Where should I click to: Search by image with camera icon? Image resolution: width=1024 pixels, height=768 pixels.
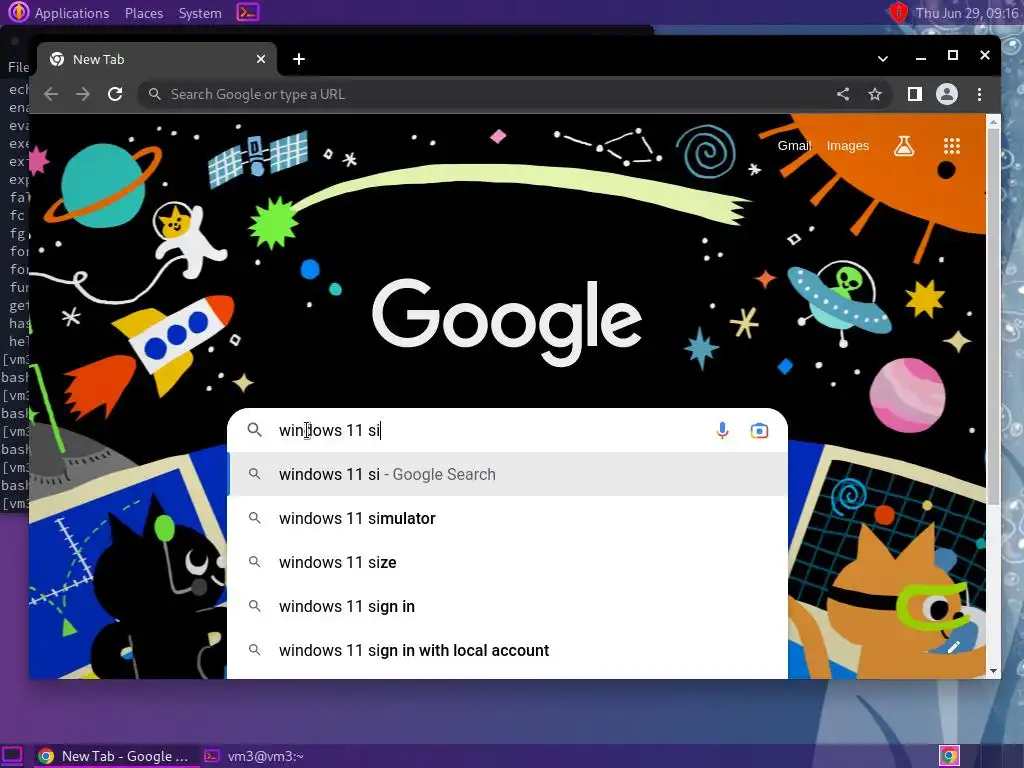pyautogui.click(x=759, y=430)
